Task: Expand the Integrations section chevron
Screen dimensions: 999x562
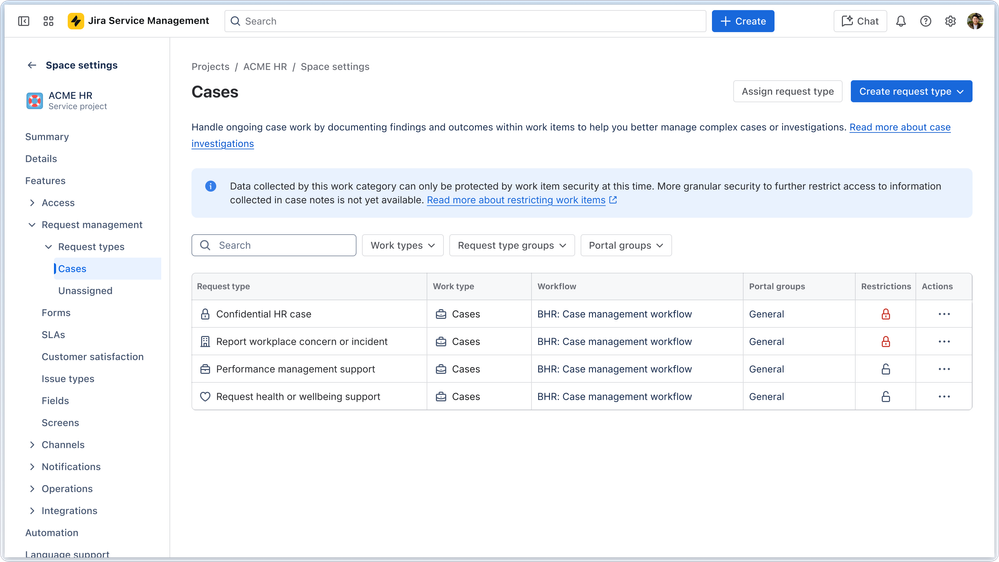Action: (32, 511)
